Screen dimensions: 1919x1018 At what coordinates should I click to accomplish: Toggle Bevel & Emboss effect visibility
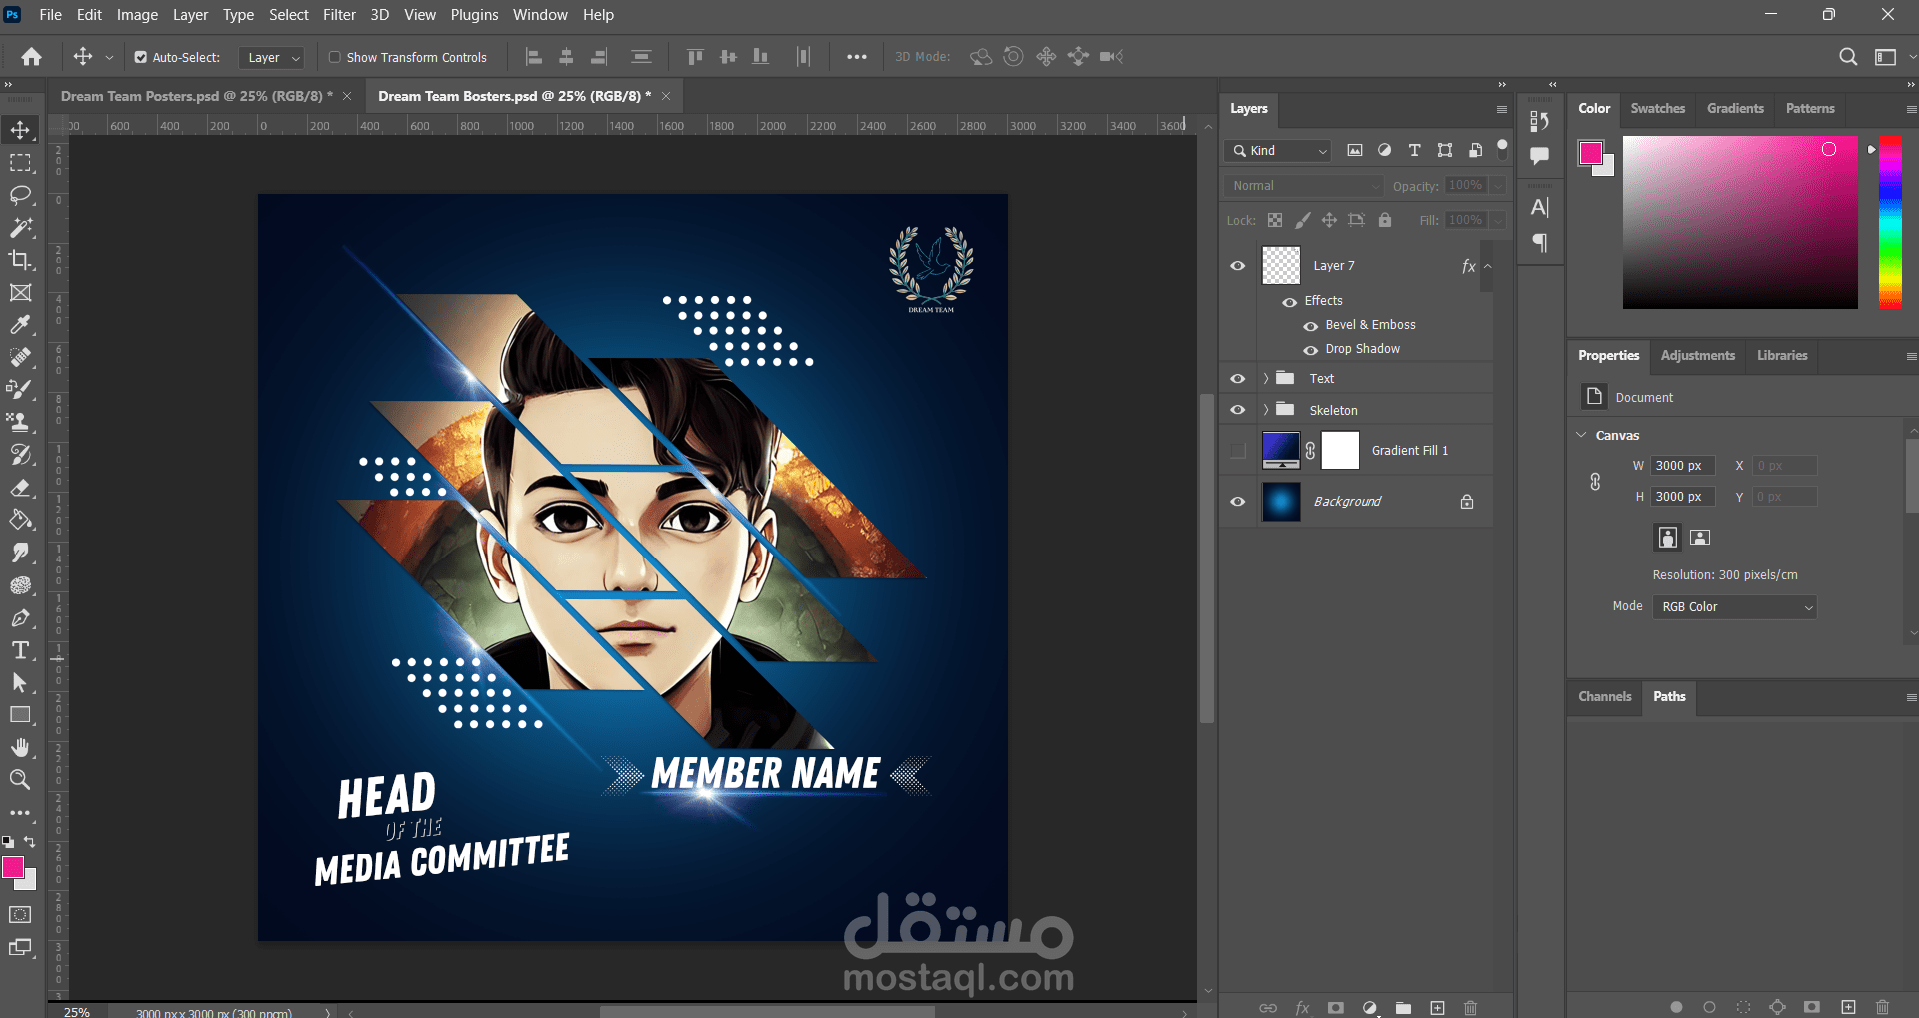[x=1310, y=326]
